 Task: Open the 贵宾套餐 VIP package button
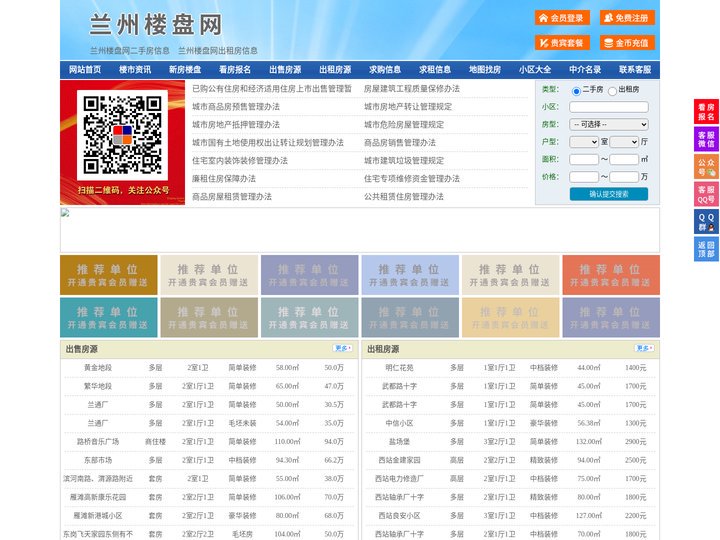click(x=562, y=43)
